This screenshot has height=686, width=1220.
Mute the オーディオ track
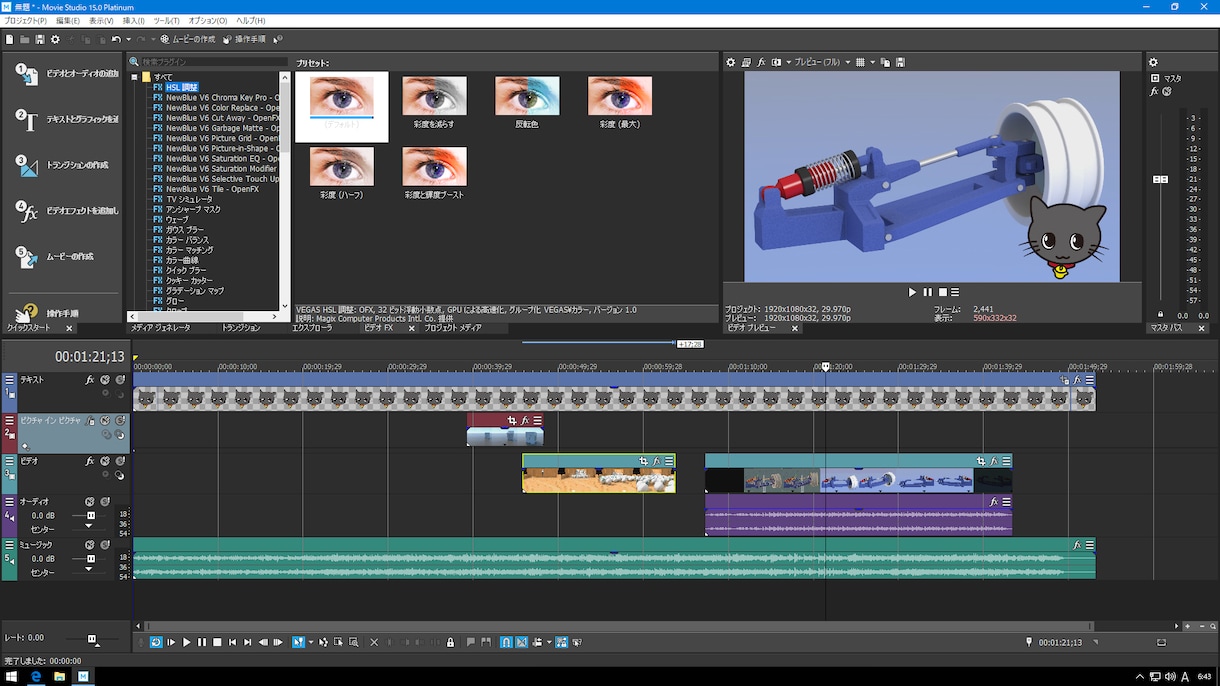coord(90,501)
